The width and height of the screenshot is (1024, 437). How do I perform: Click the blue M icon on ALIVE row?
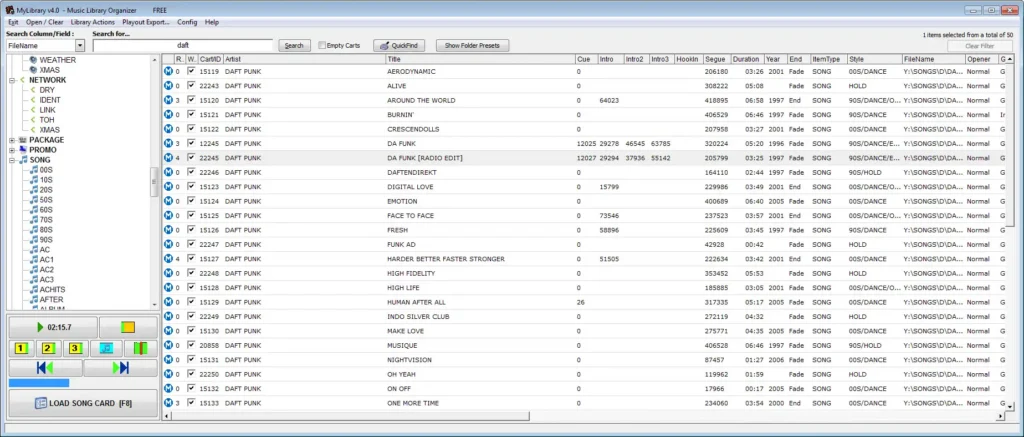tap(168, 86)
